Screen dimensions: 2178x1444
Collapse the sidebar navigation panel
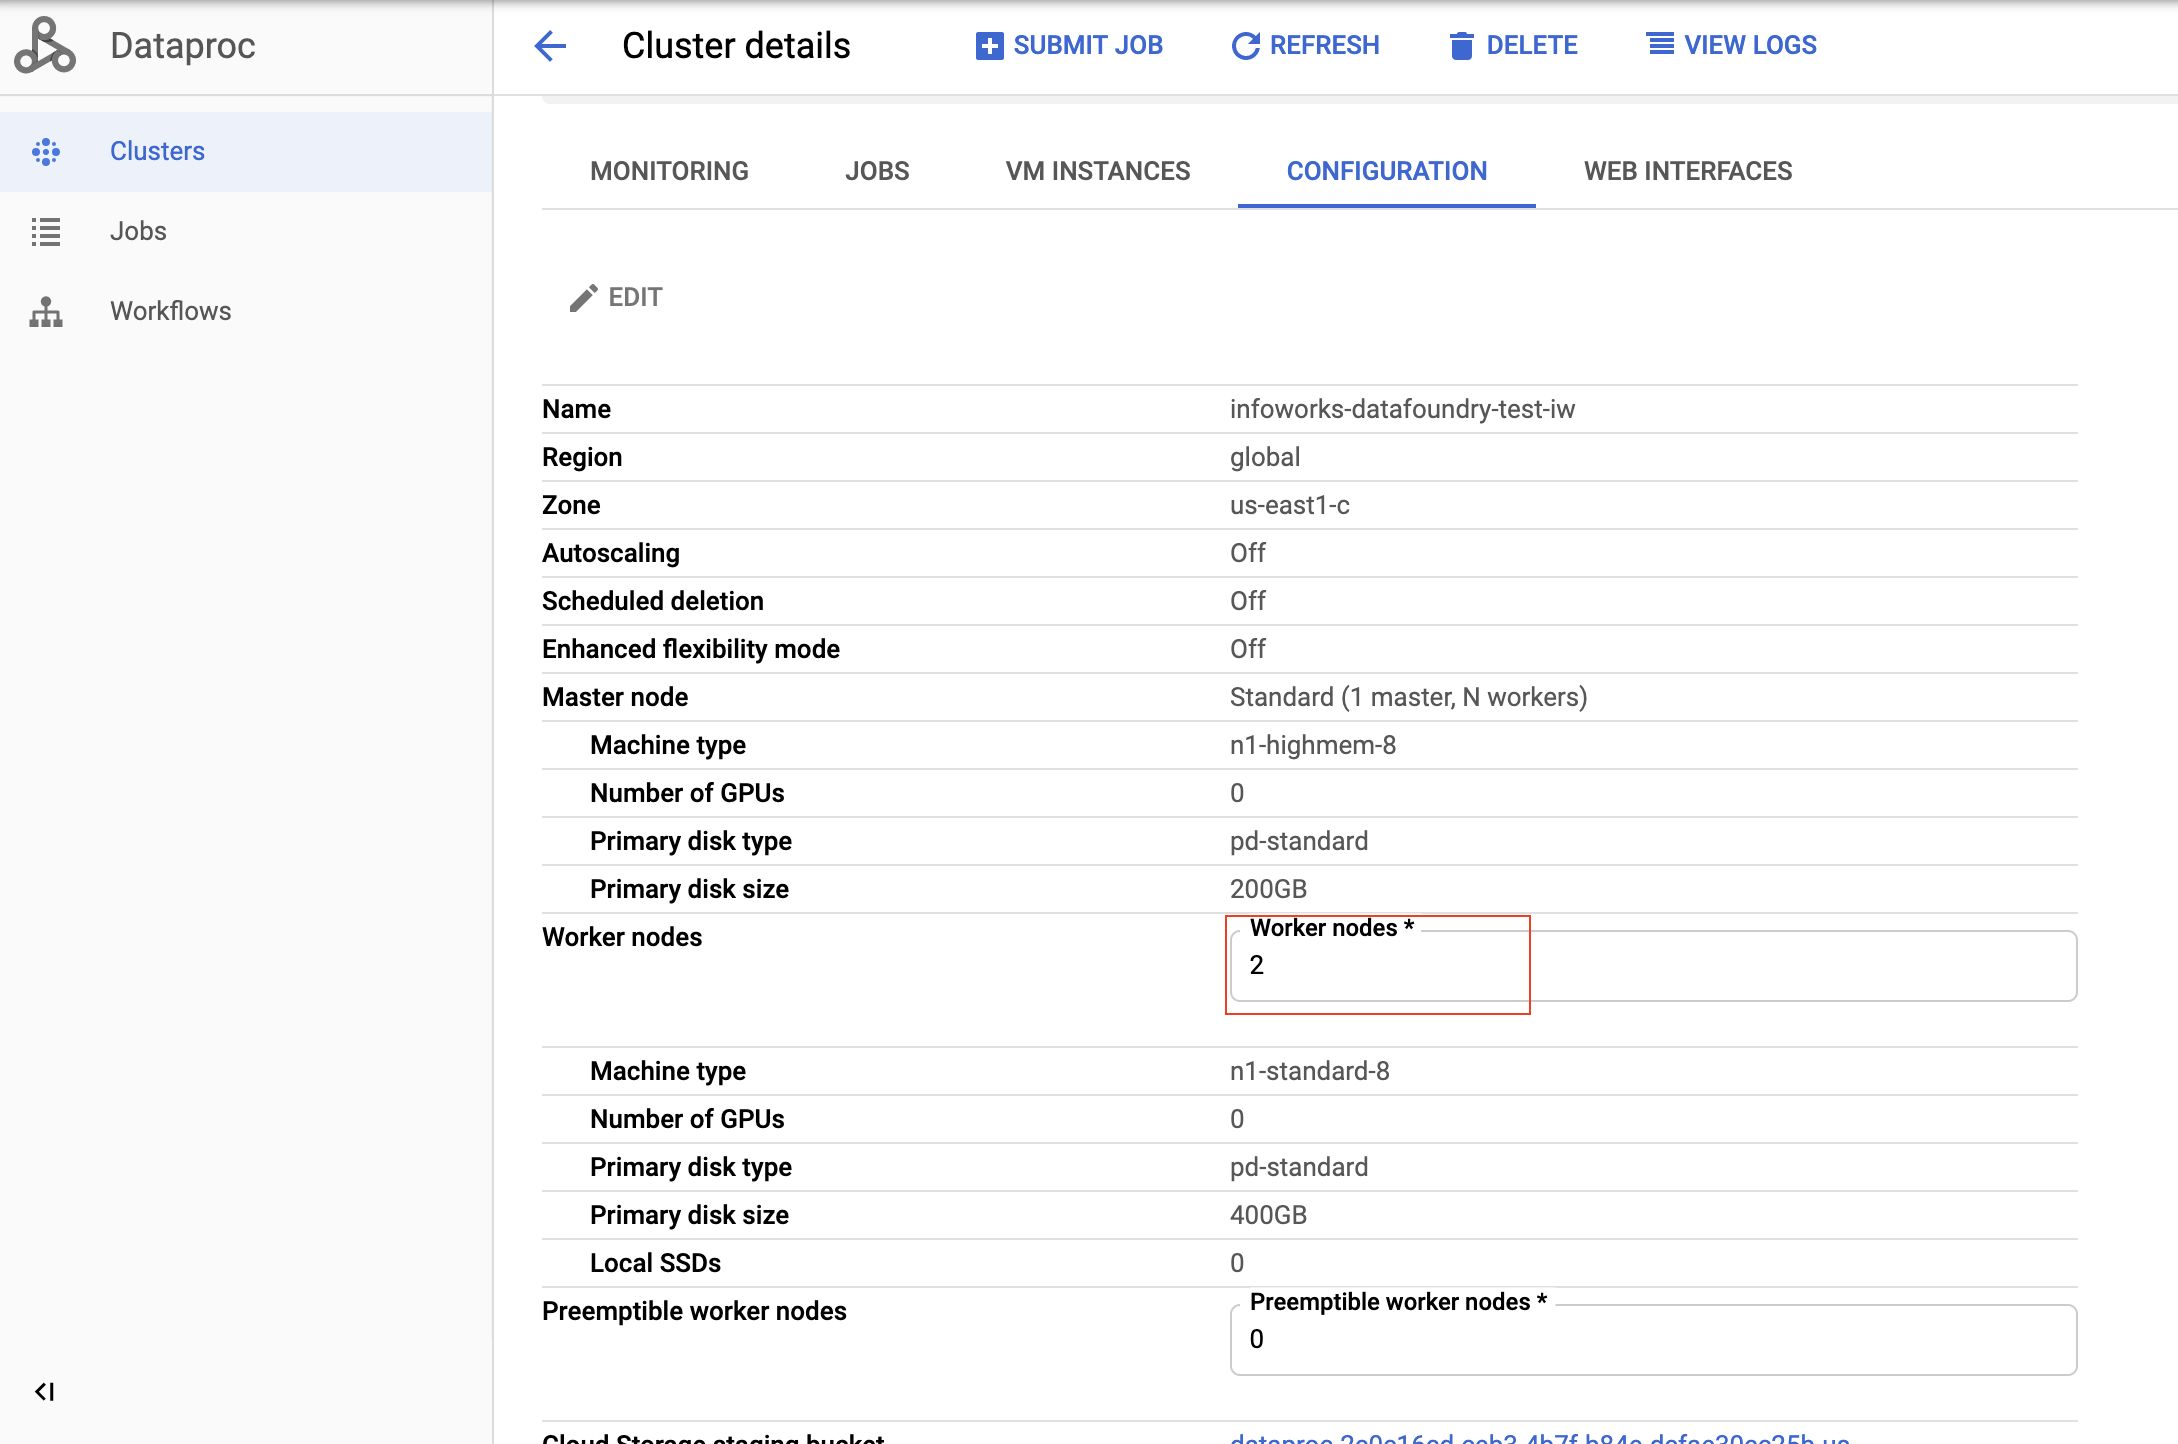click(x=45, y=1391)
